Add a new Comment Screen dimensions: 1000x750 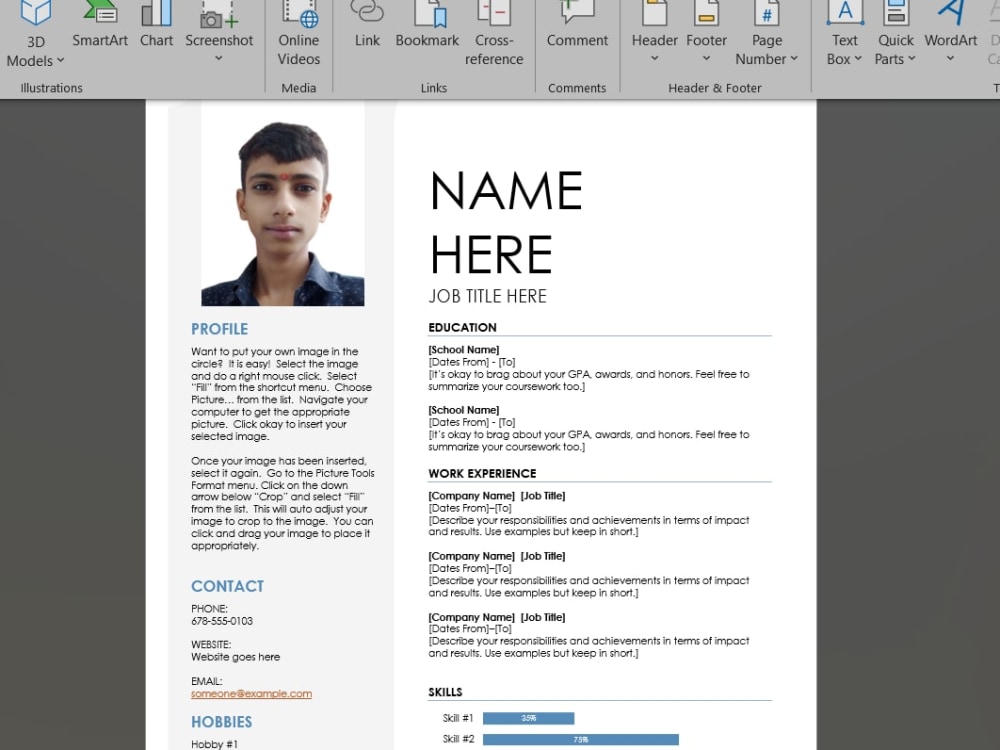tap(577, 26)
